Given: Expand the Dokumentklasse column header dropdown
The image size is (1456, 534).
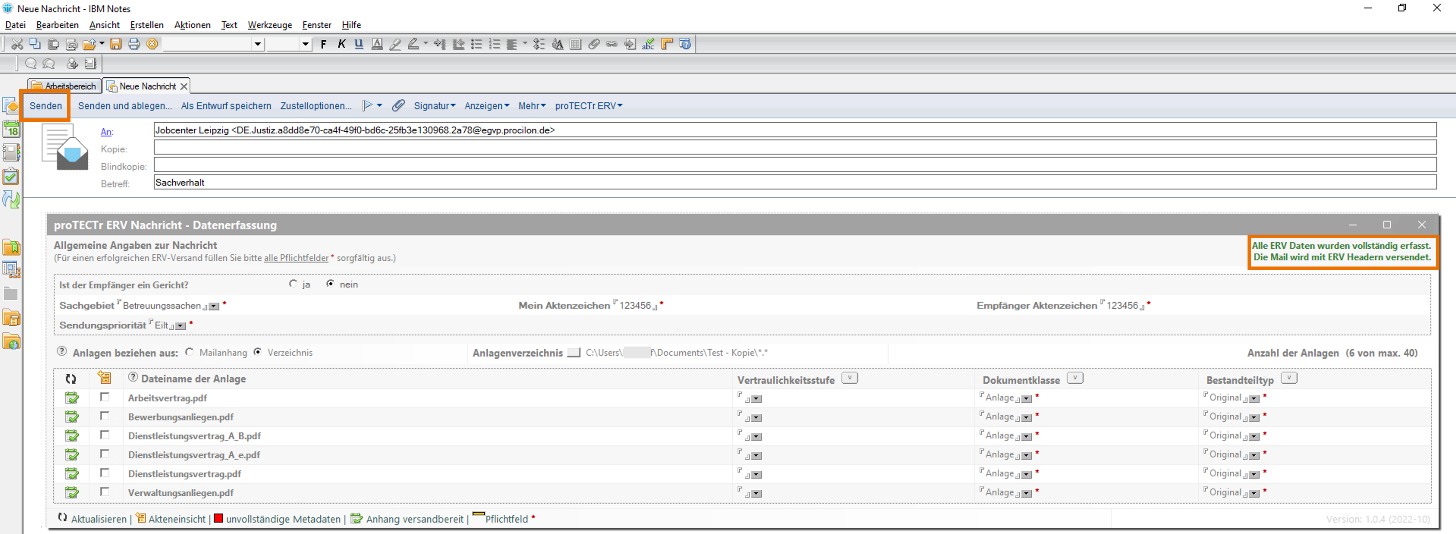Looking at the screenshot, I should pyautogui.click(x=1074, y=378).
